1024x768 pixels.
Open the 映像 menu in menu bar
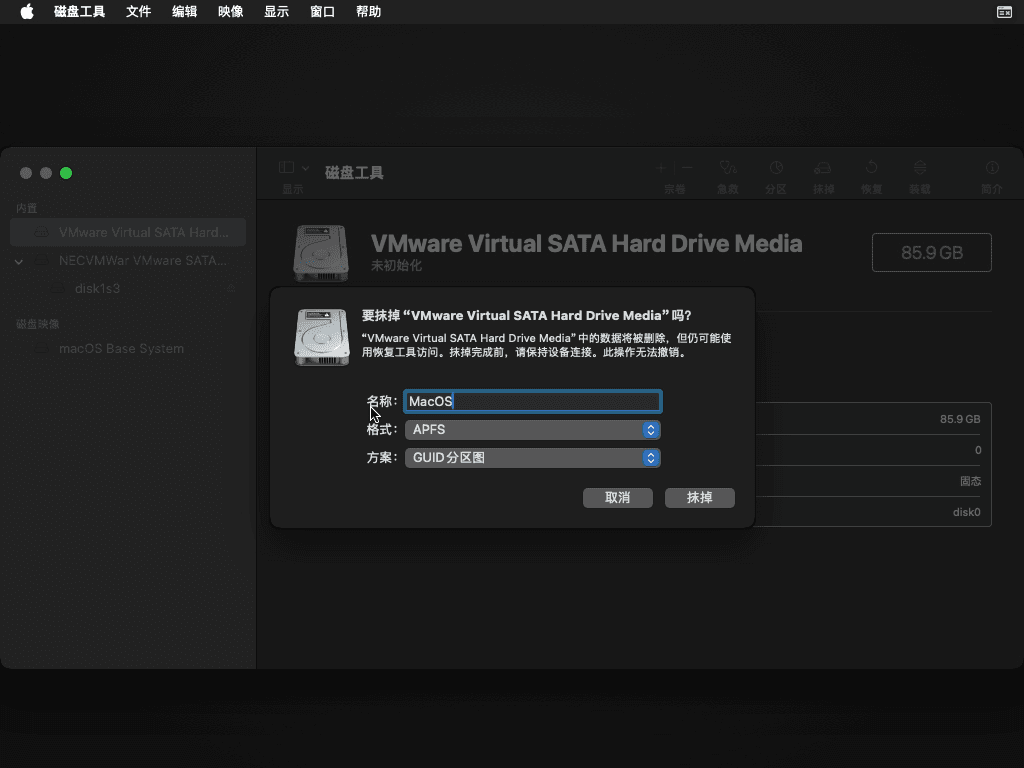[230, 12]
